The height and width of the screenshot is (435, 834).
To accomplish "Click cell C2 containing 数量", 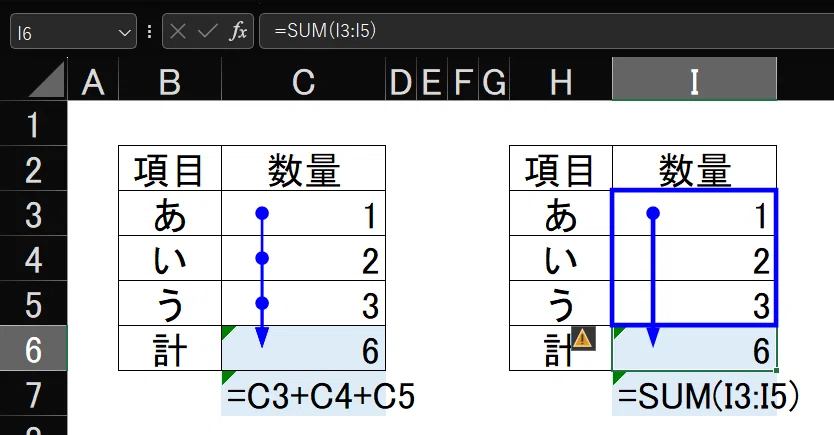I will coord(303,169).
